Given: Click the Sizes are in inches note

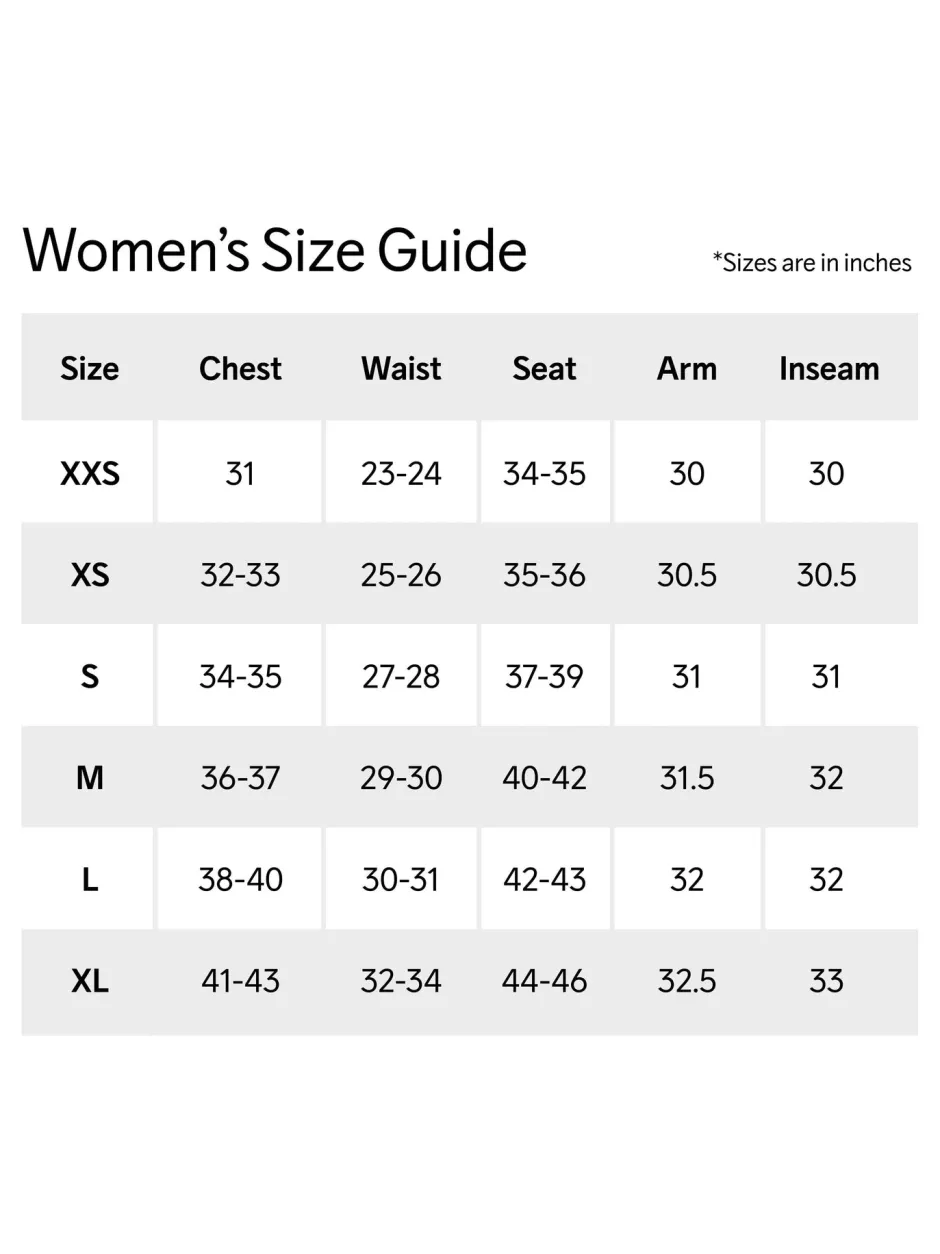Looking at the screenshot, I should (812, 263).
